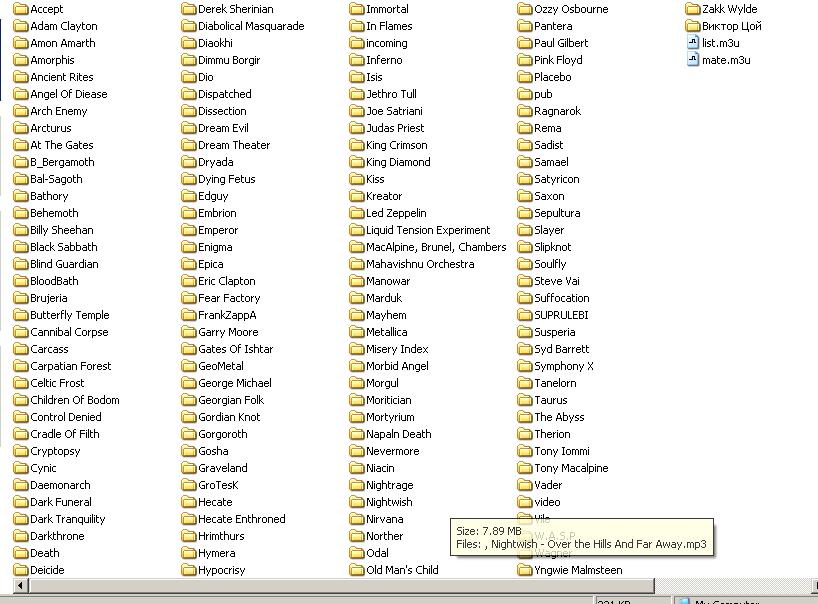
Task: Select the 'Carpatian Forest' folder name
Action: click(70, 366)
